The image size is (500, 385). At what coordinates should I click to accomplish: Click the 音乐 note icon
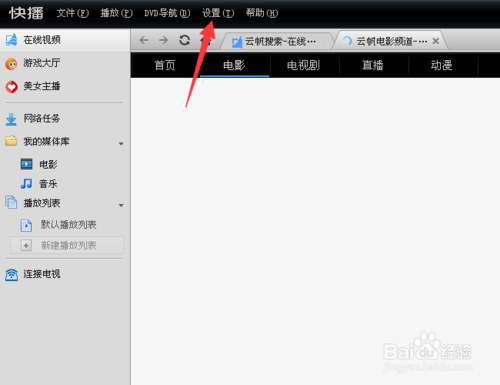pos(26,183)
